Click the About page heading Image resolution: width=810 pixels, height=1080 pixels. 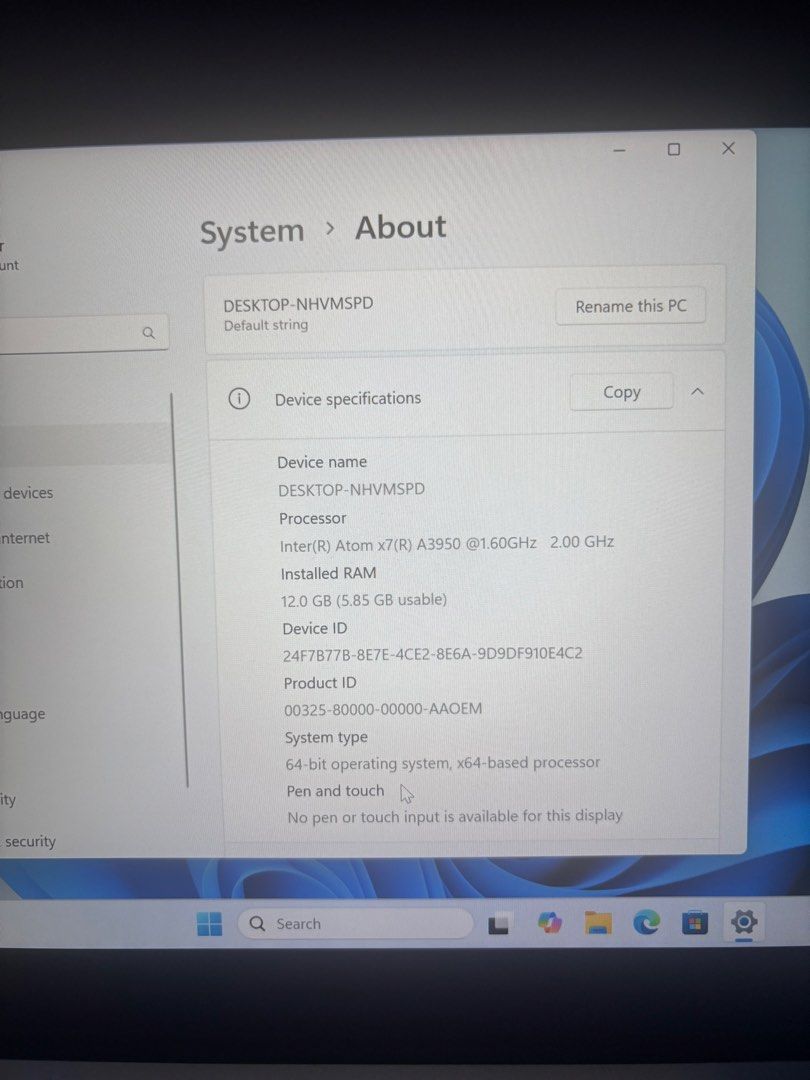pos(401,228)
